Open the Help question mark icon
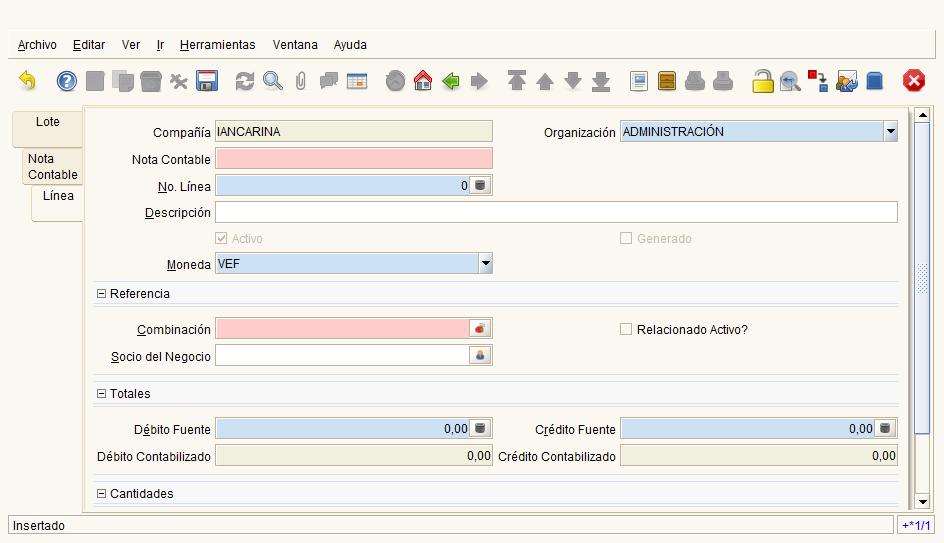This screenshot has height=543, width=944. tap(67, 81)
